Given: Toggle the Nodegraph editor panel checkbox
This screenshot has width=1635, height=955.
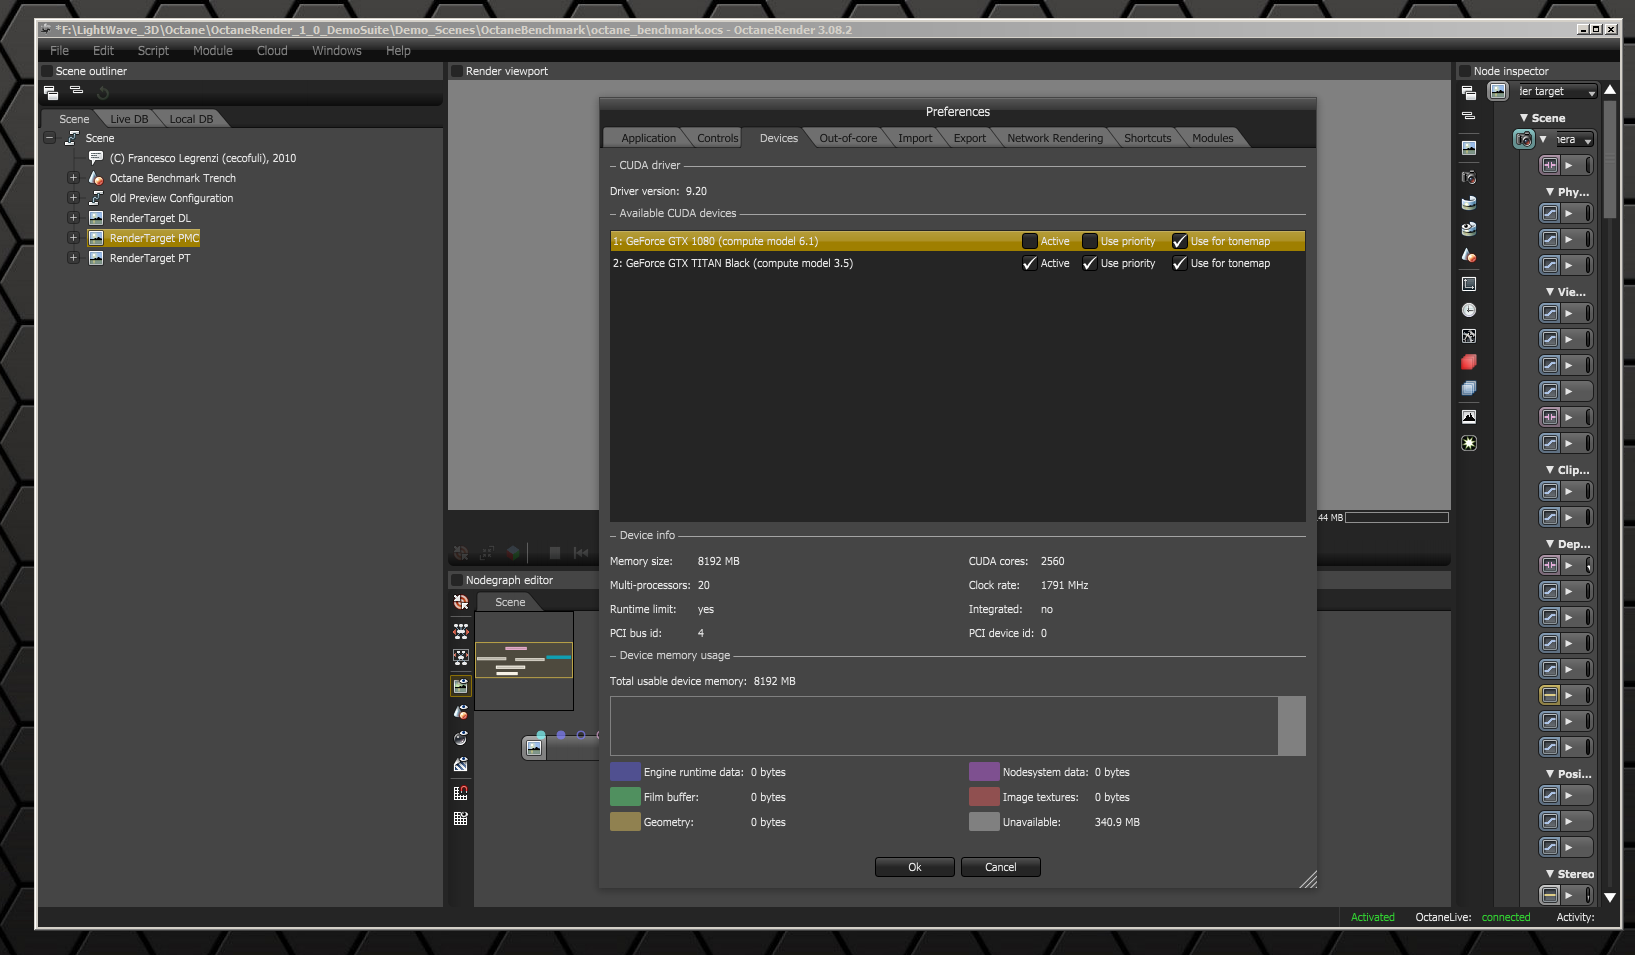Looking at the screenshot, I should [457, 580].
